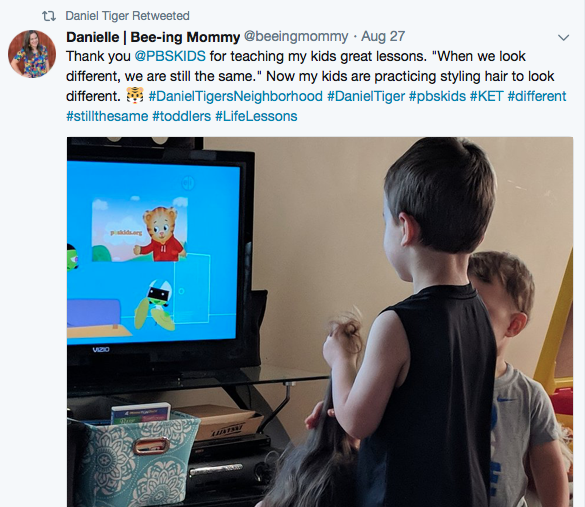Open the #KET hashtag

pos(487,96)
